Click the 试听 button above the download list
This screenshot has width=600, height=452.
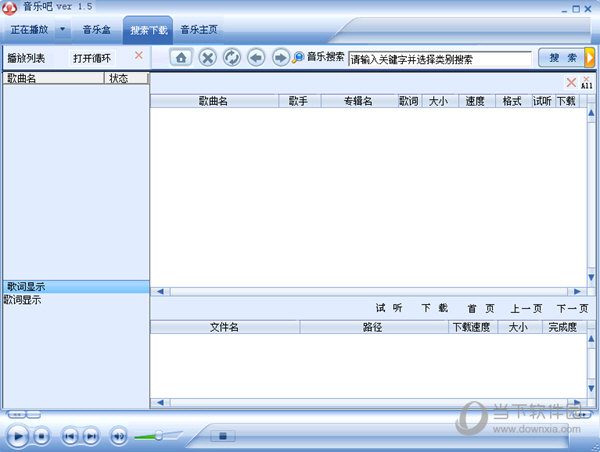[x=389, y=308]
